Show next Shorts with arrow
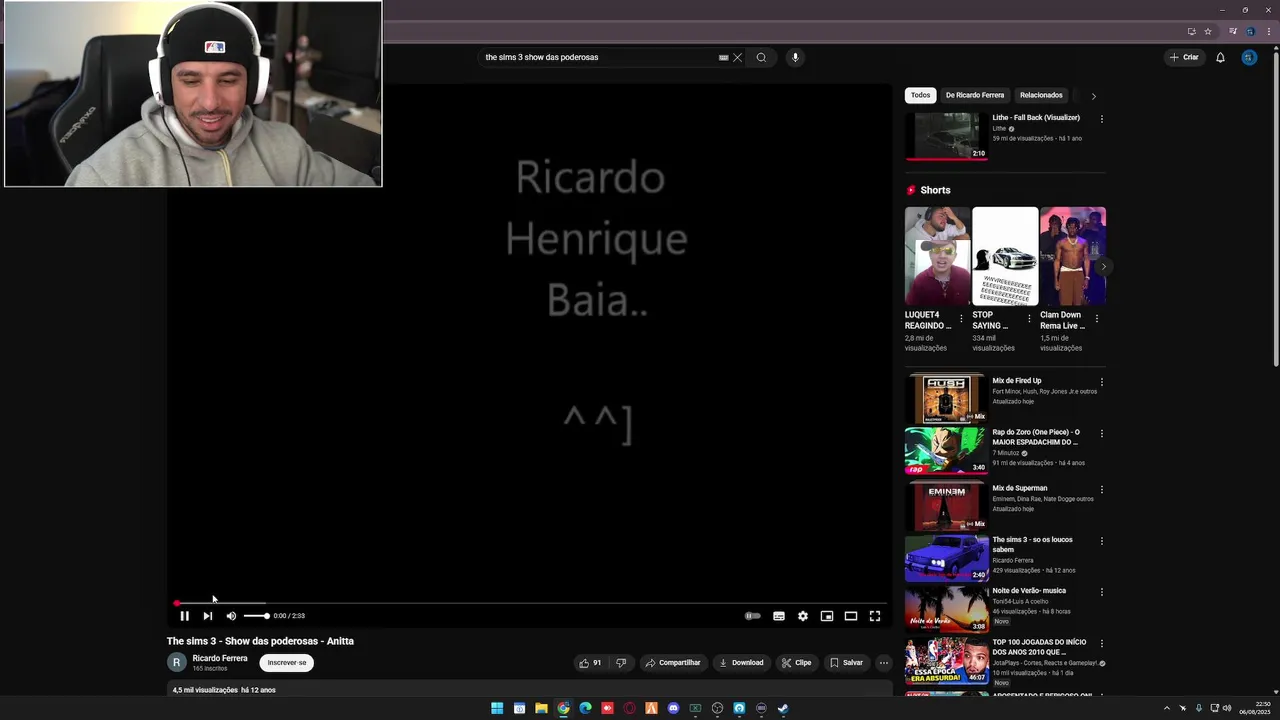This screenshot has height=720, width=1280. pos(1103,267)
